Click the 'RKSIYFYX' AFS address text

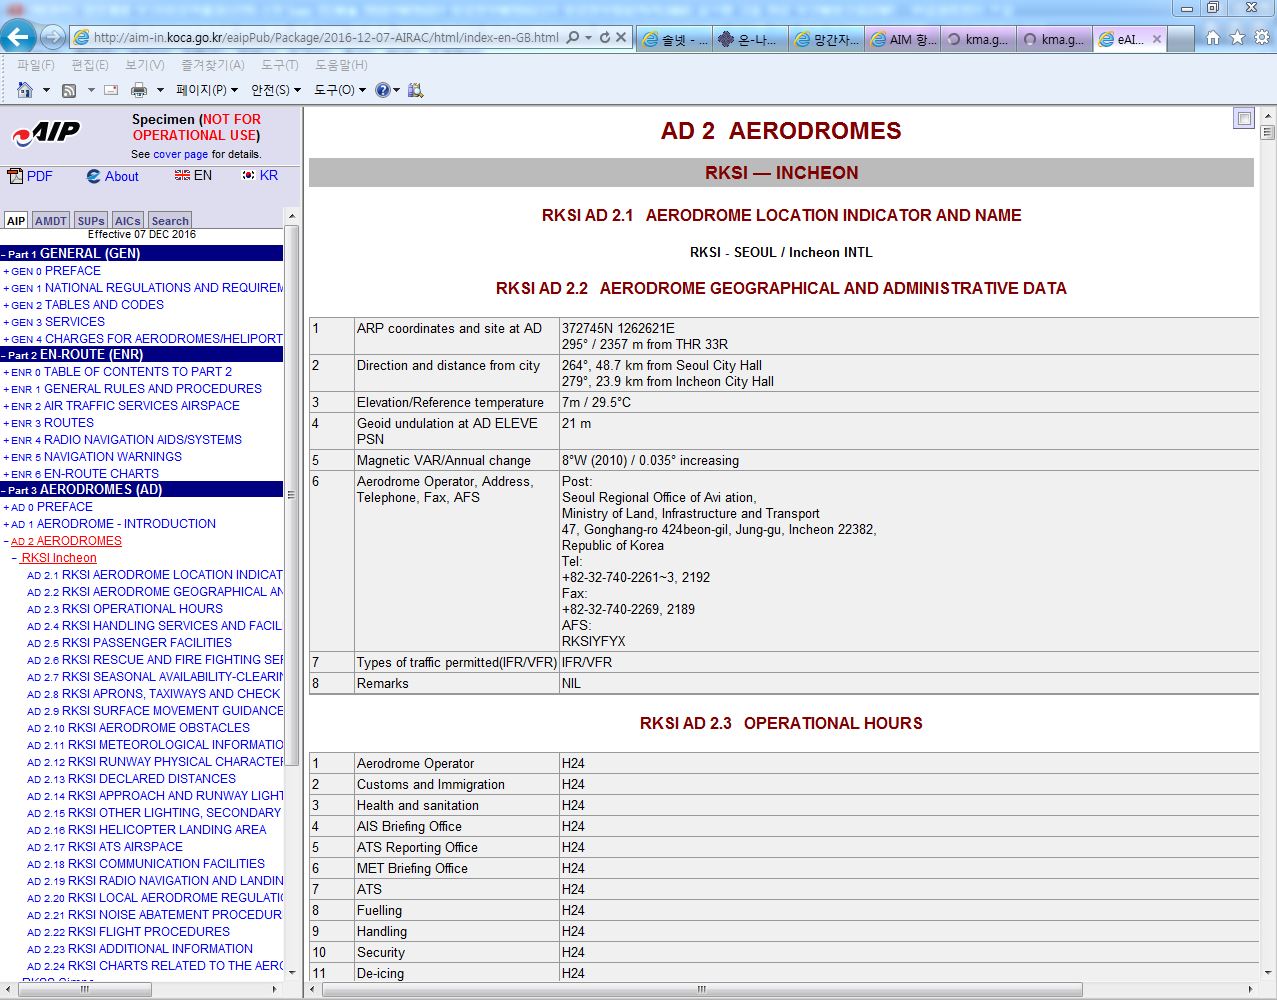[593, 641]
